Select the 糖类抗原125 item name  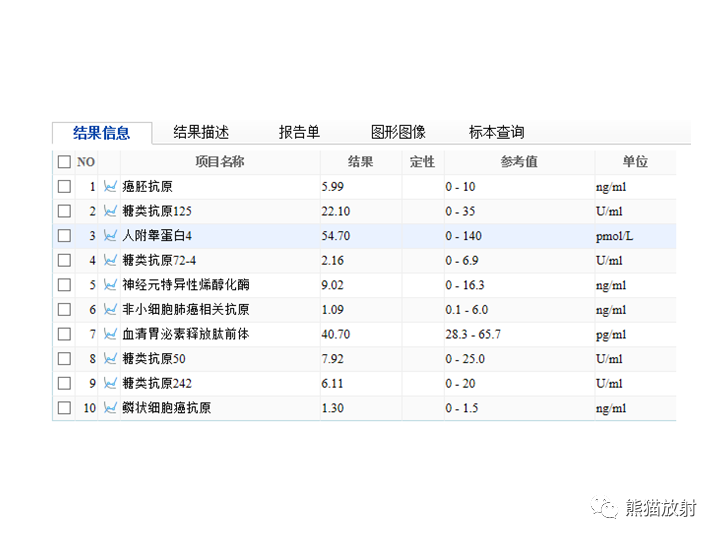pos(157,211)
